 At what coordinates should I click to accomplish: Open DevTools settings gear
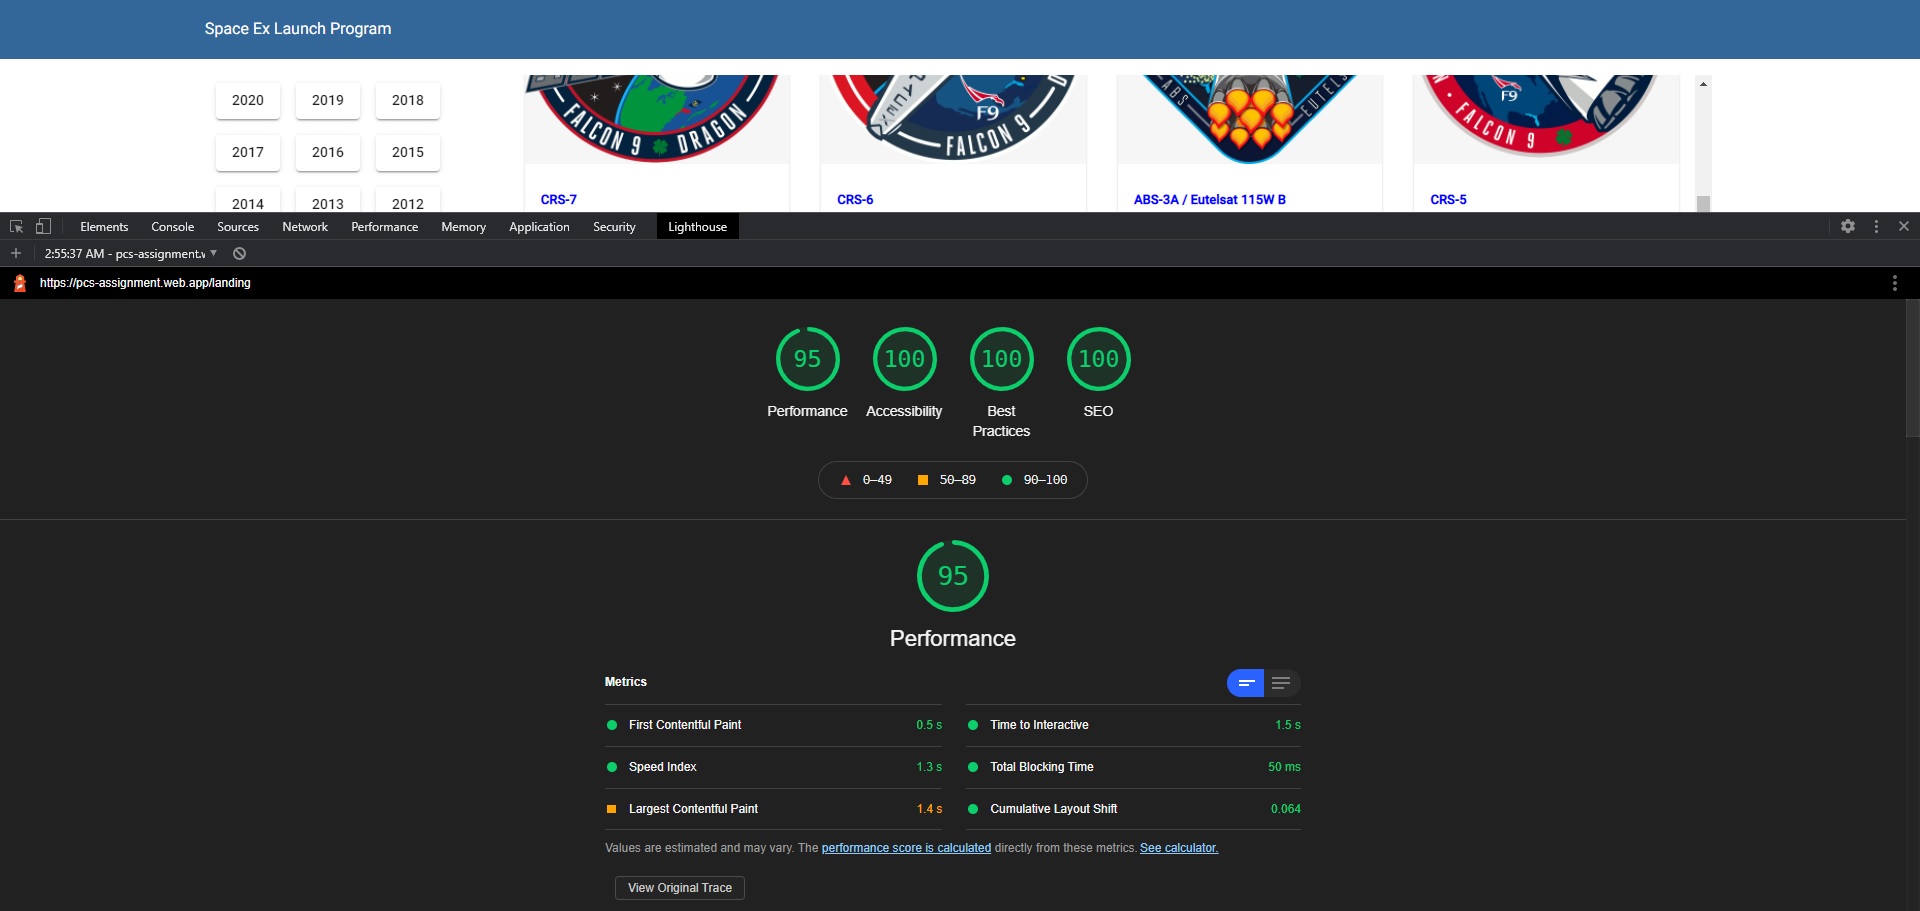pyautogui.click(x=1848, y=227)
